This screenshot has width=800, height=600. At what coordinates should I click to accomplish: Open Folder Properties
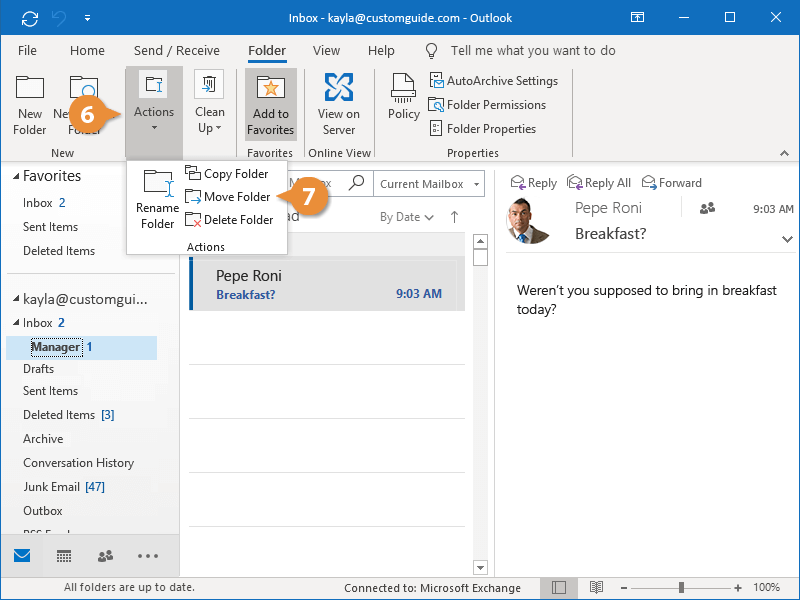point(483,129)
